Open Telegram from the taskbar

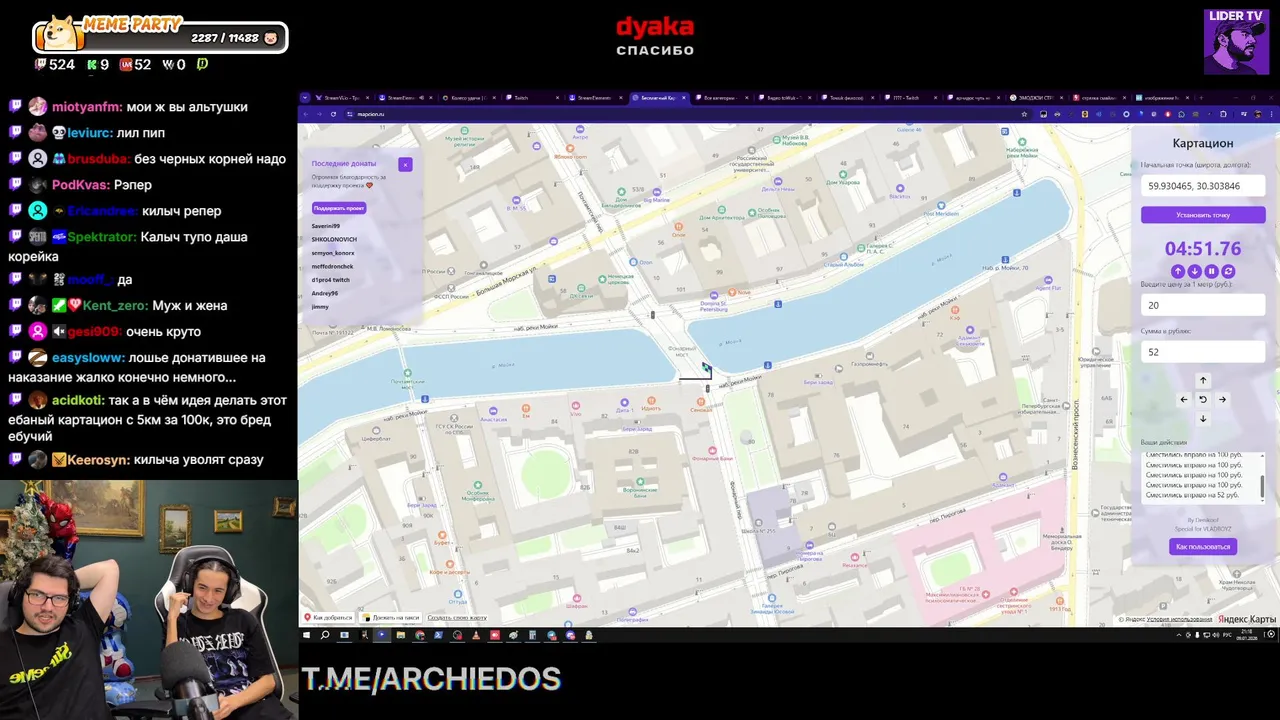(x=551, y=635)
